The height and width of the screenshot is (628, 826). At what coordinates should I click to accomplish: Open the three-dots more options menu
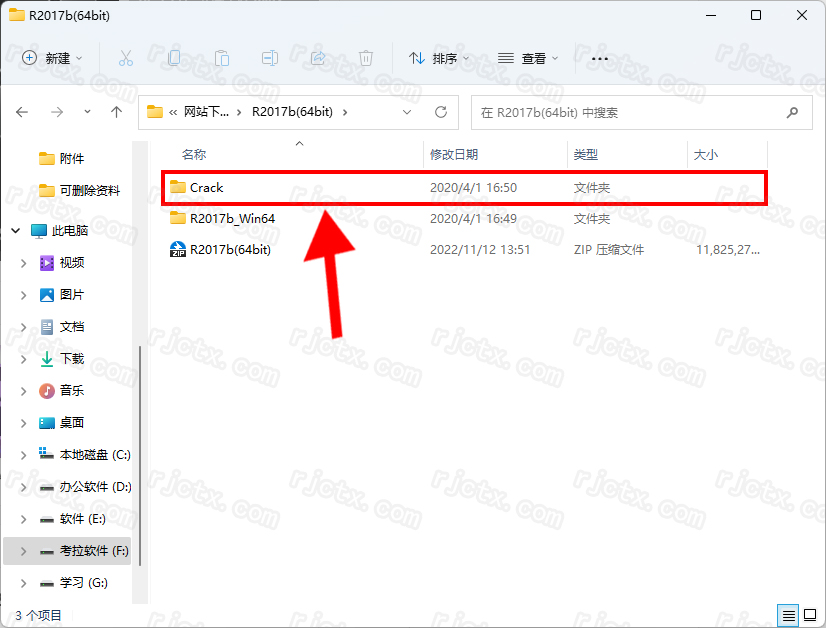point(600,58)
